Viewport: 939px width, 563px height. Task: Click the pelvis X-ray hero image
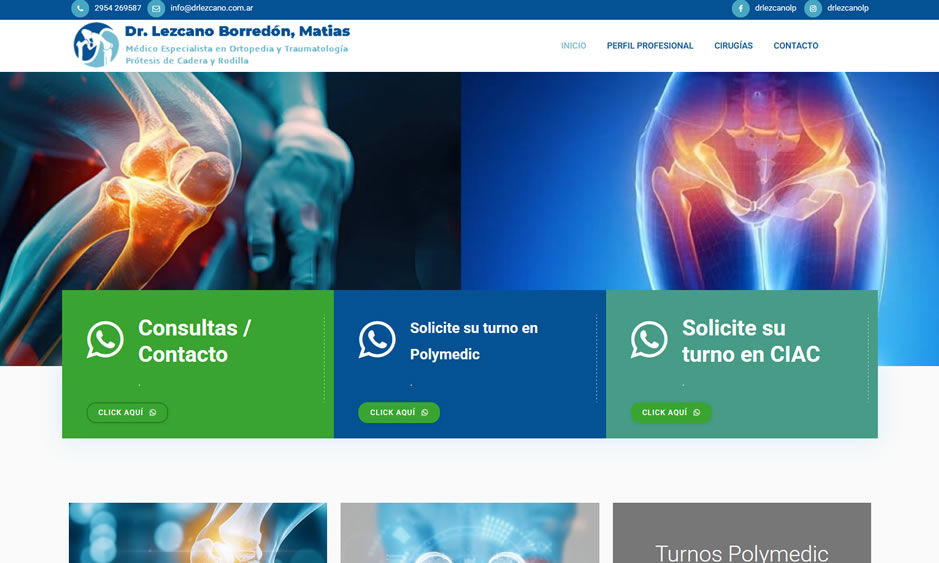coord(699,181)
